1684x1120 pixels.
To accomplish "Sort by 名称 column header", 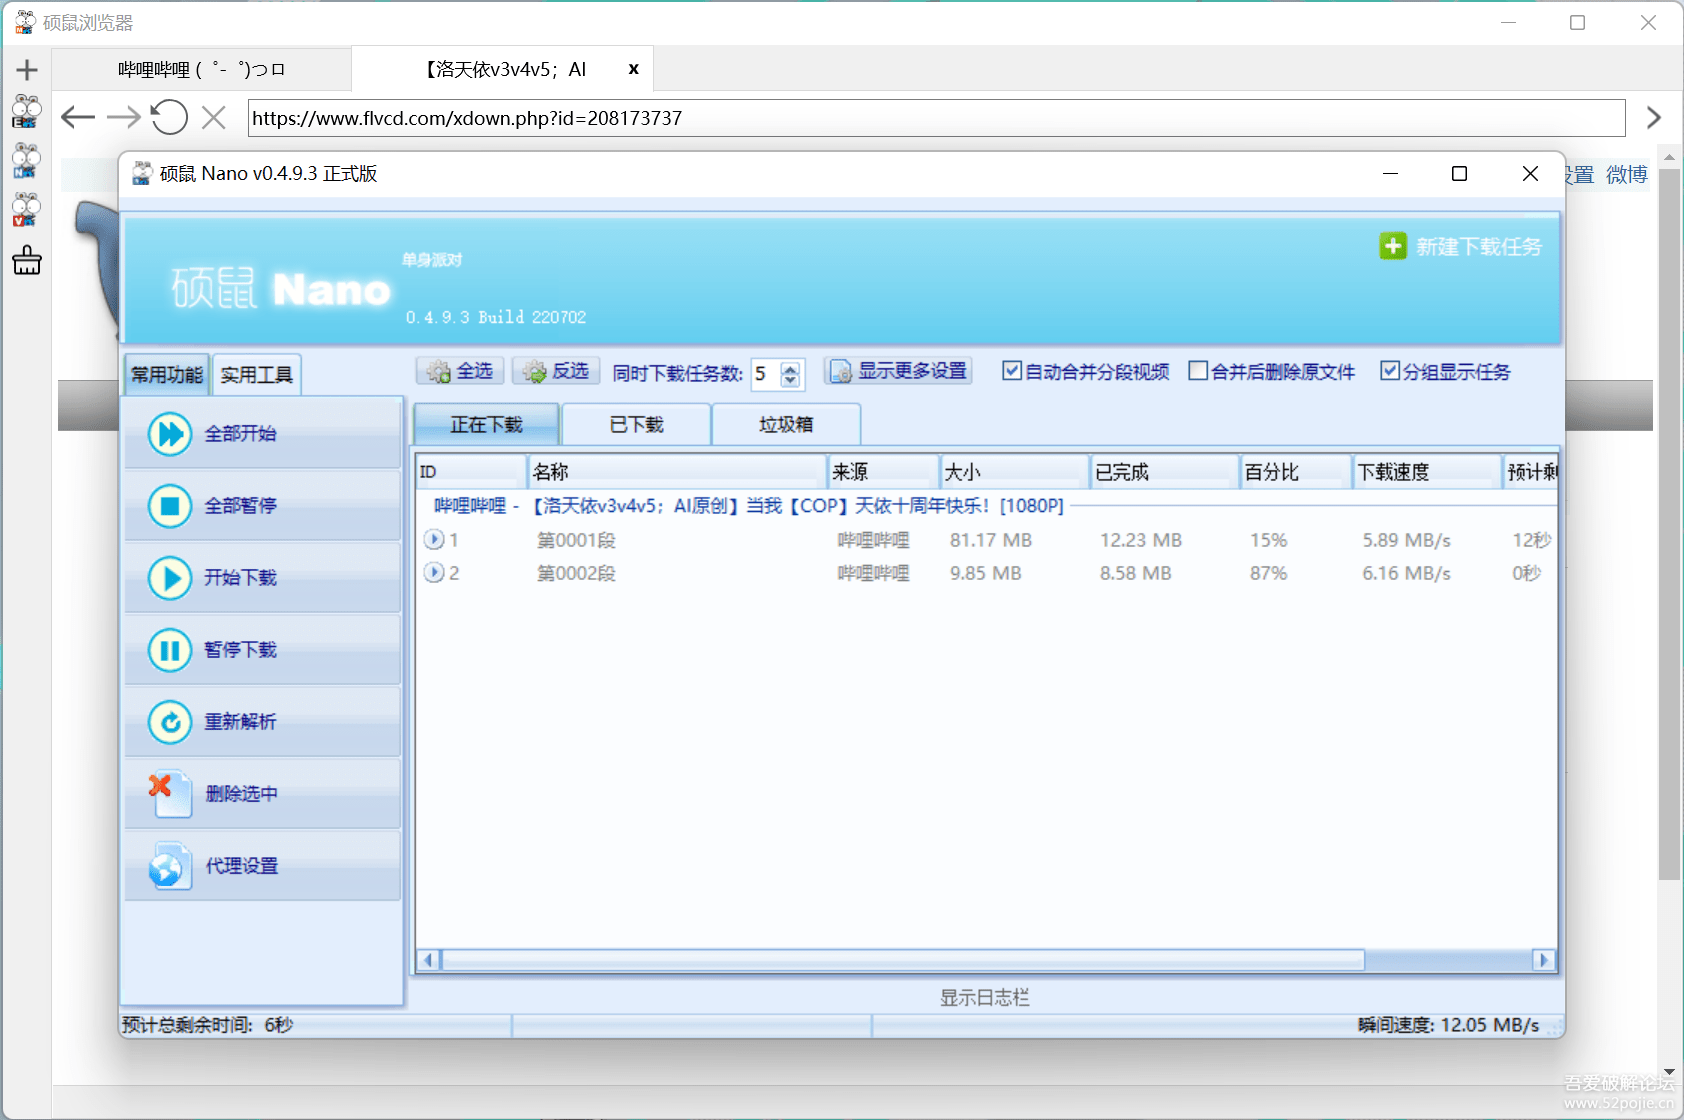I will [677, 472].
